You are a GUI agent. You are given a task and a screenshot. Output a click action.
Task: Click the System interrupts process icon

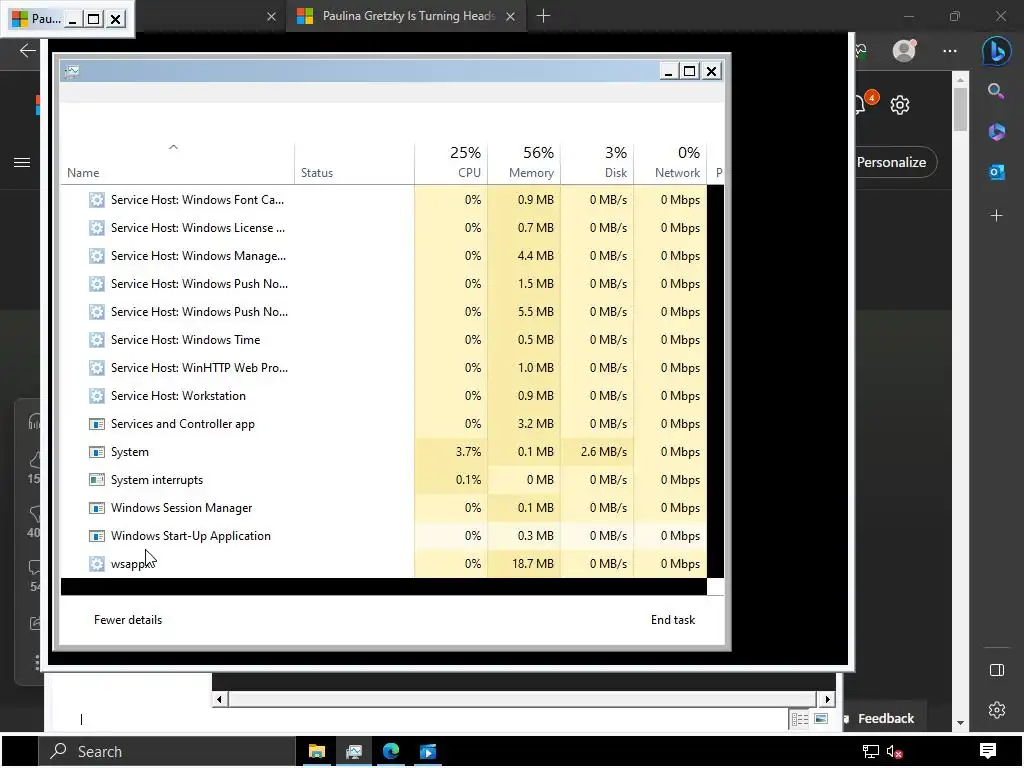[x=97, y=480]
